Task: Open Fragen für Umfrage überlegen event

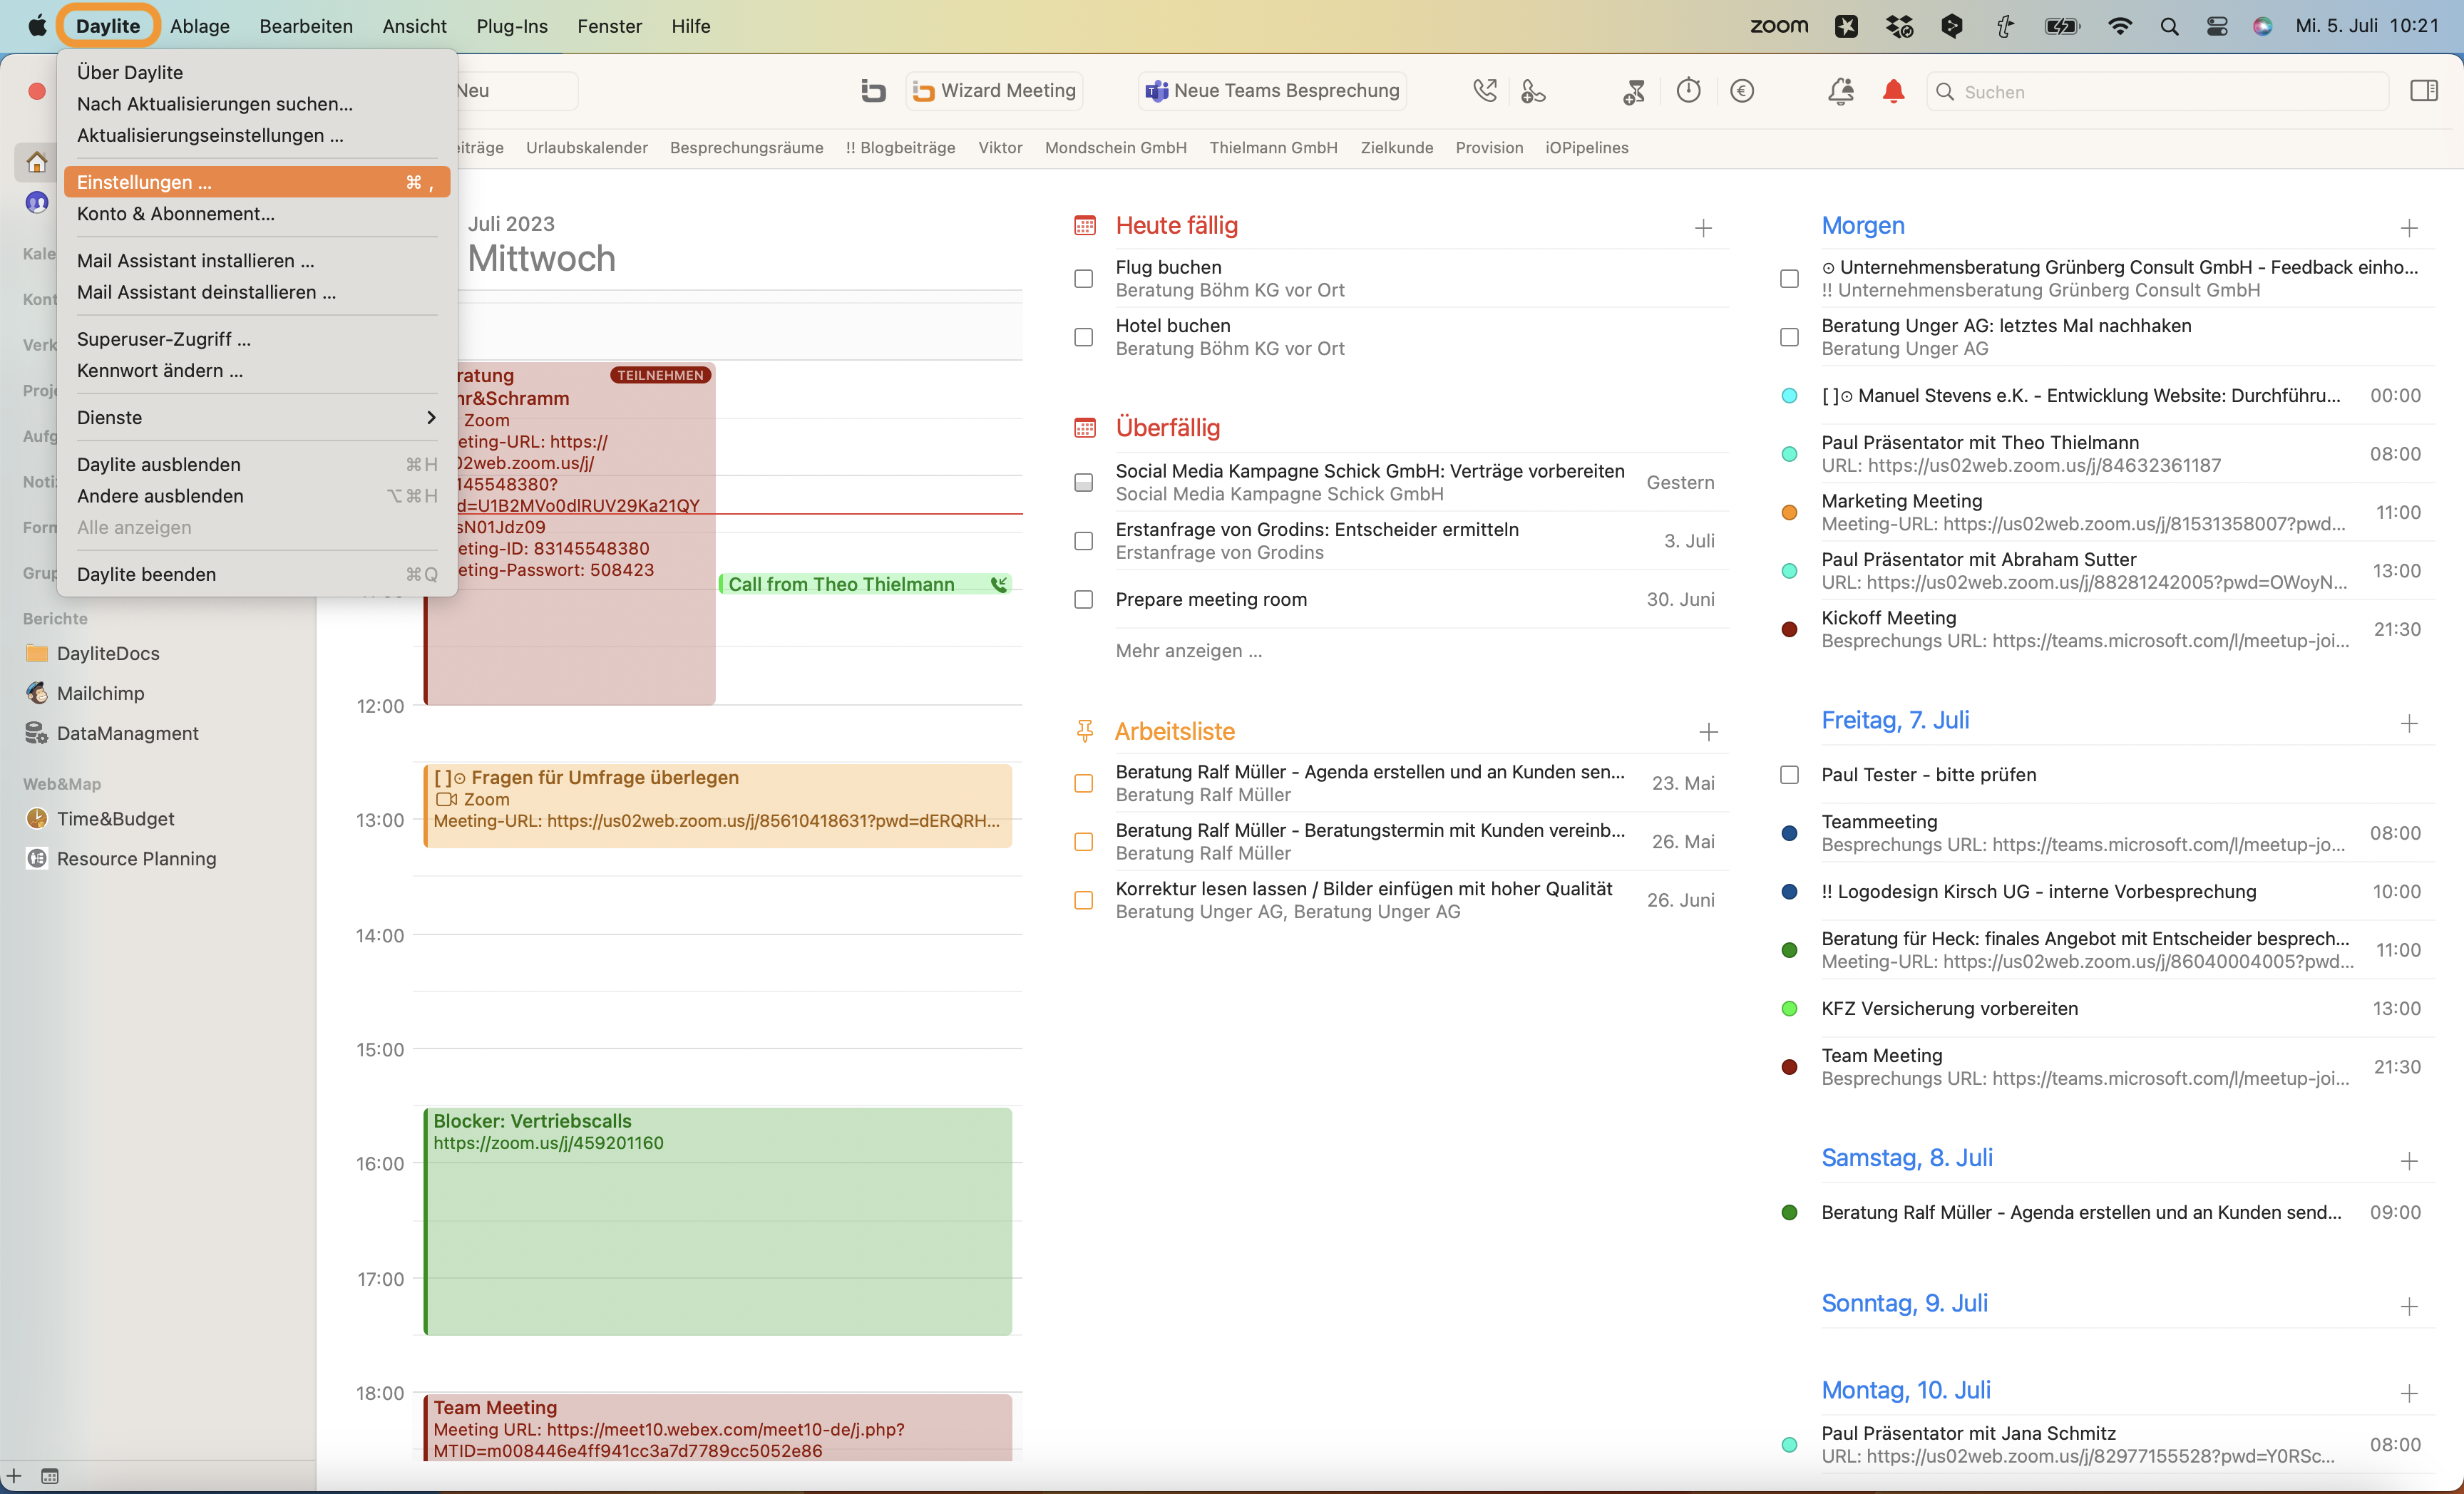Action: [x=718, y=805]
